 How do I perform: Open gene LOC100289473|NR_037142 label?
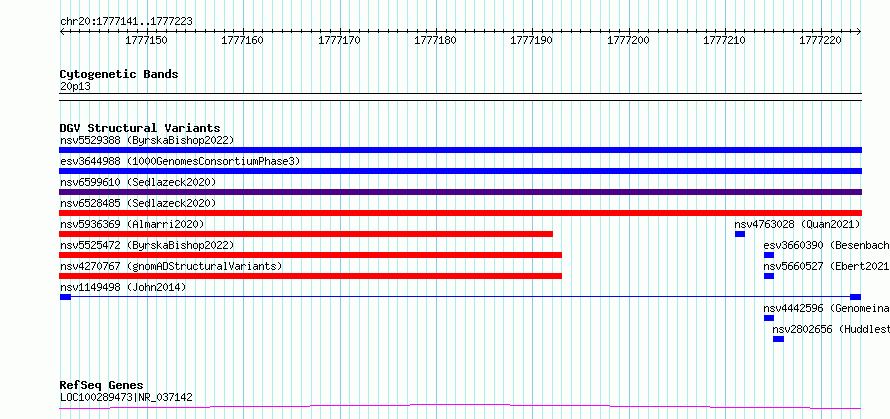(126, 397)
